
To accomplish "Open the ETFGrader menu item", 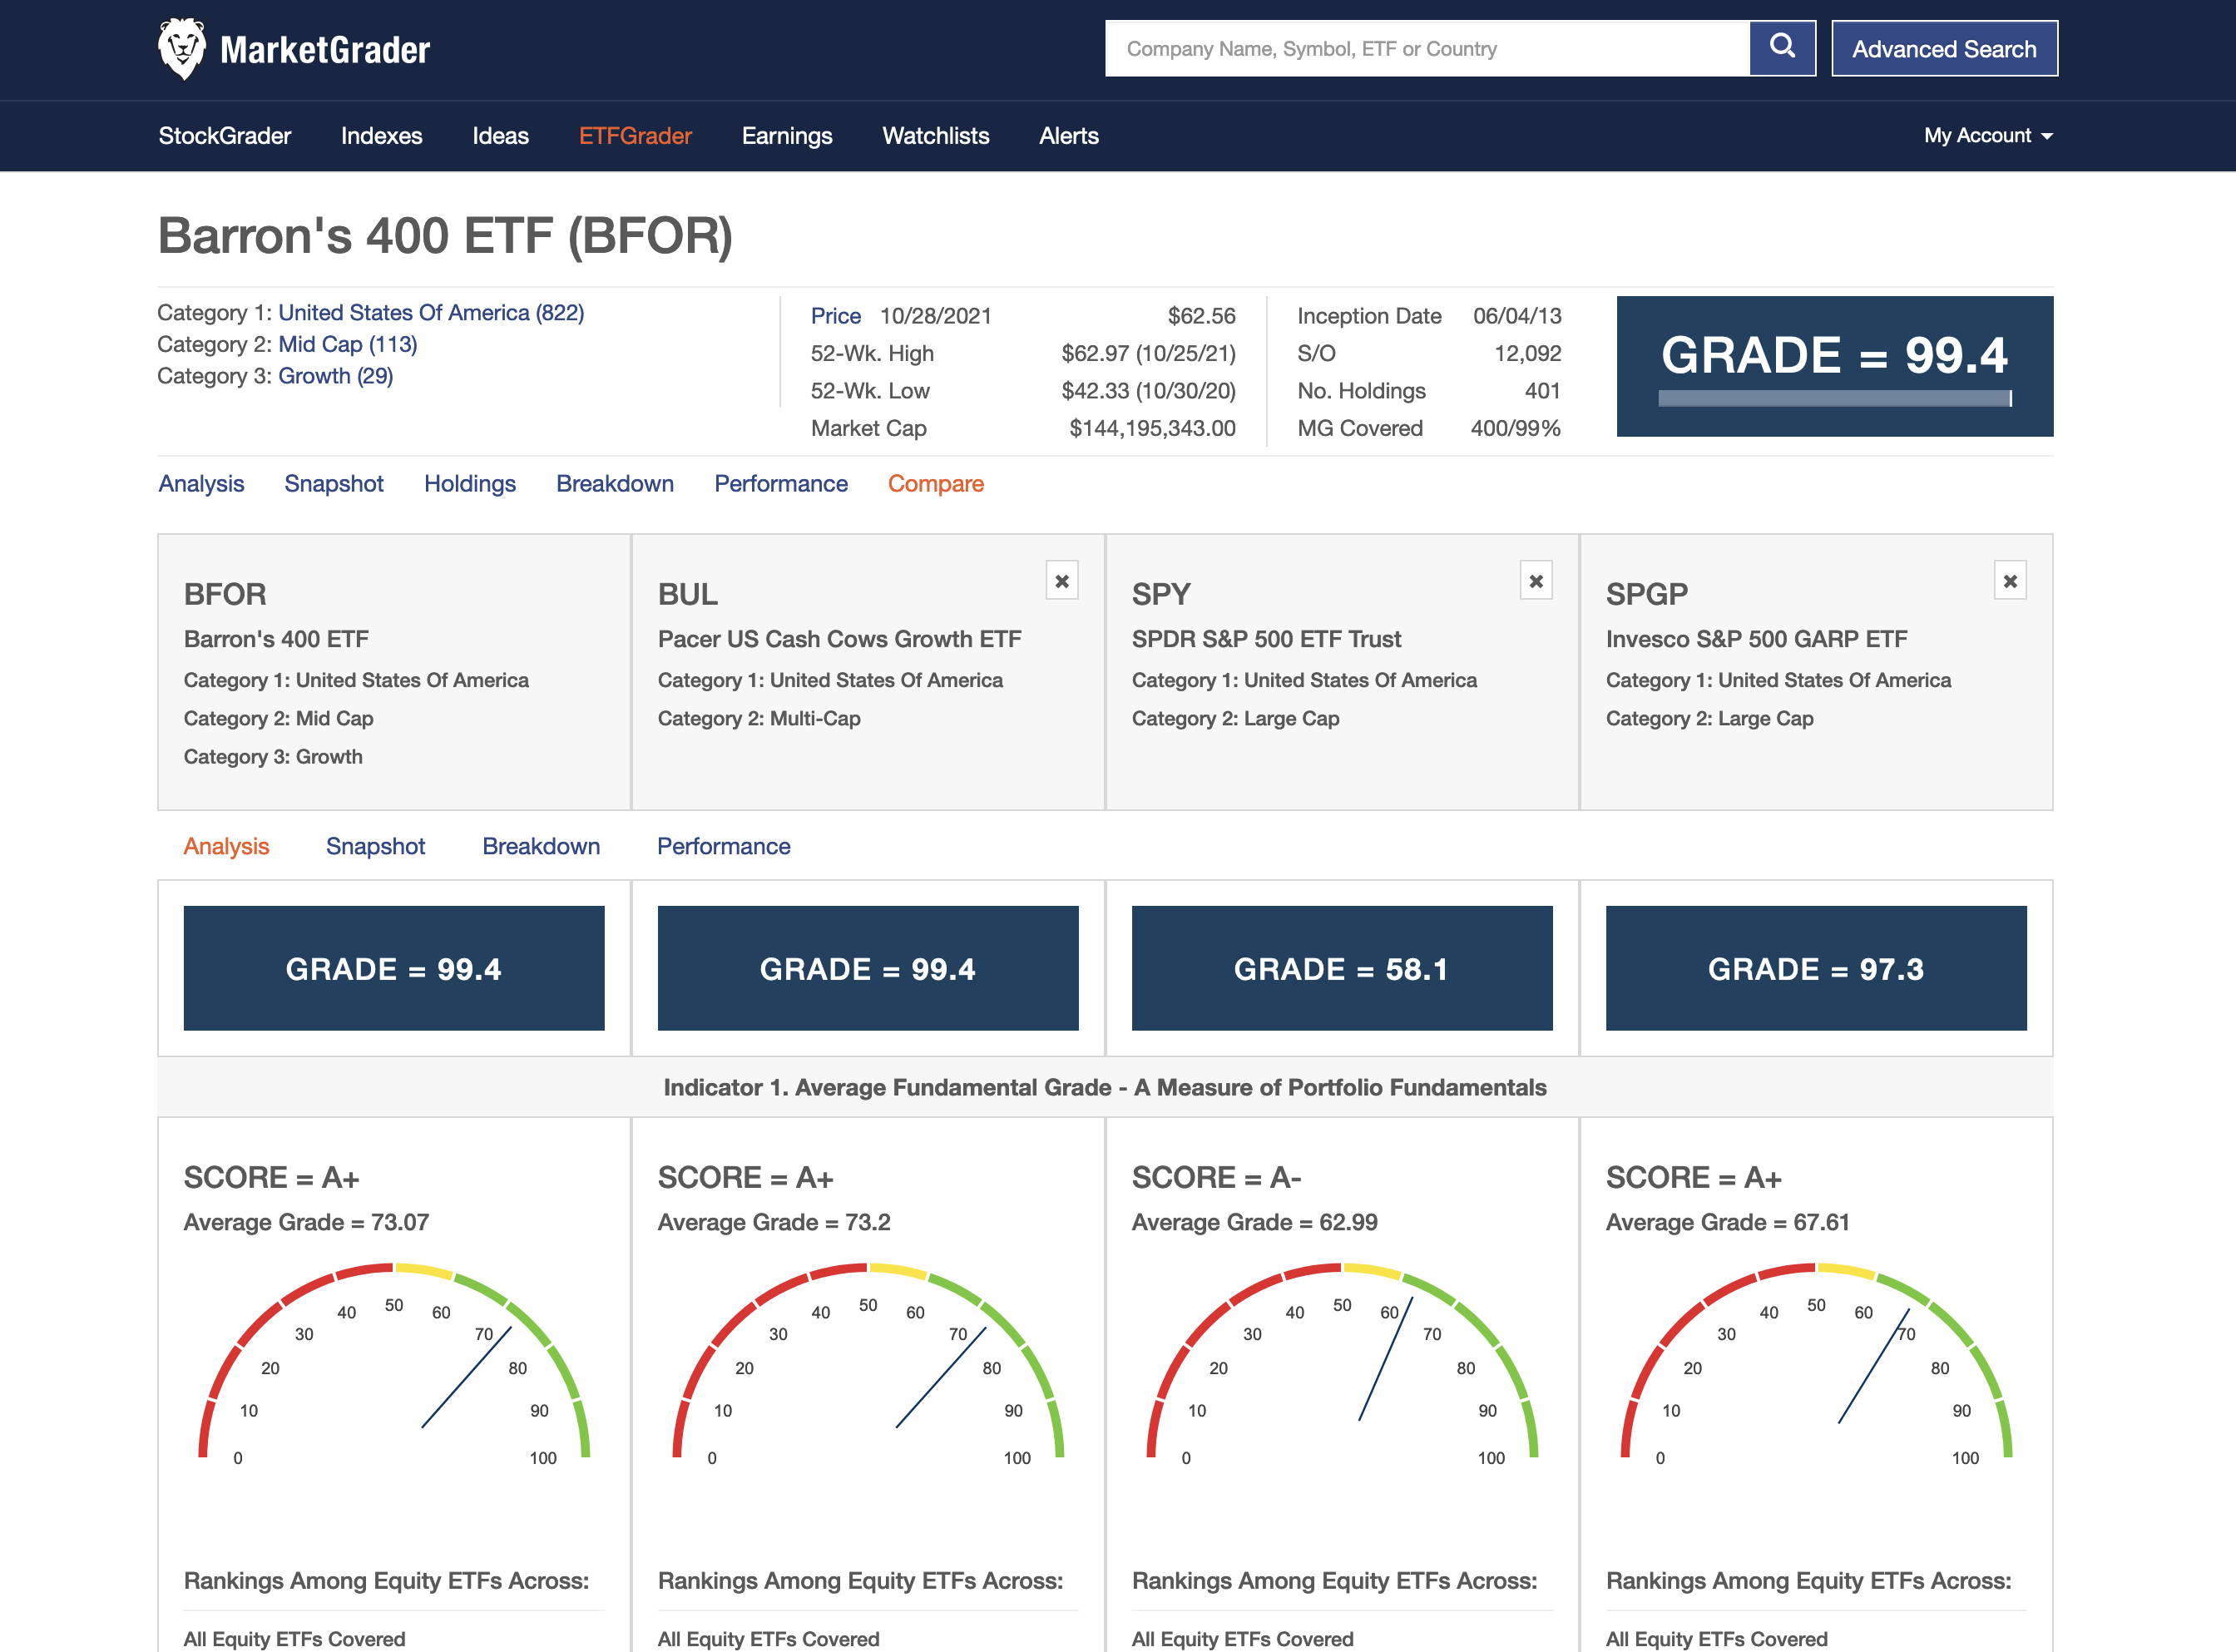I will [635, 136].
